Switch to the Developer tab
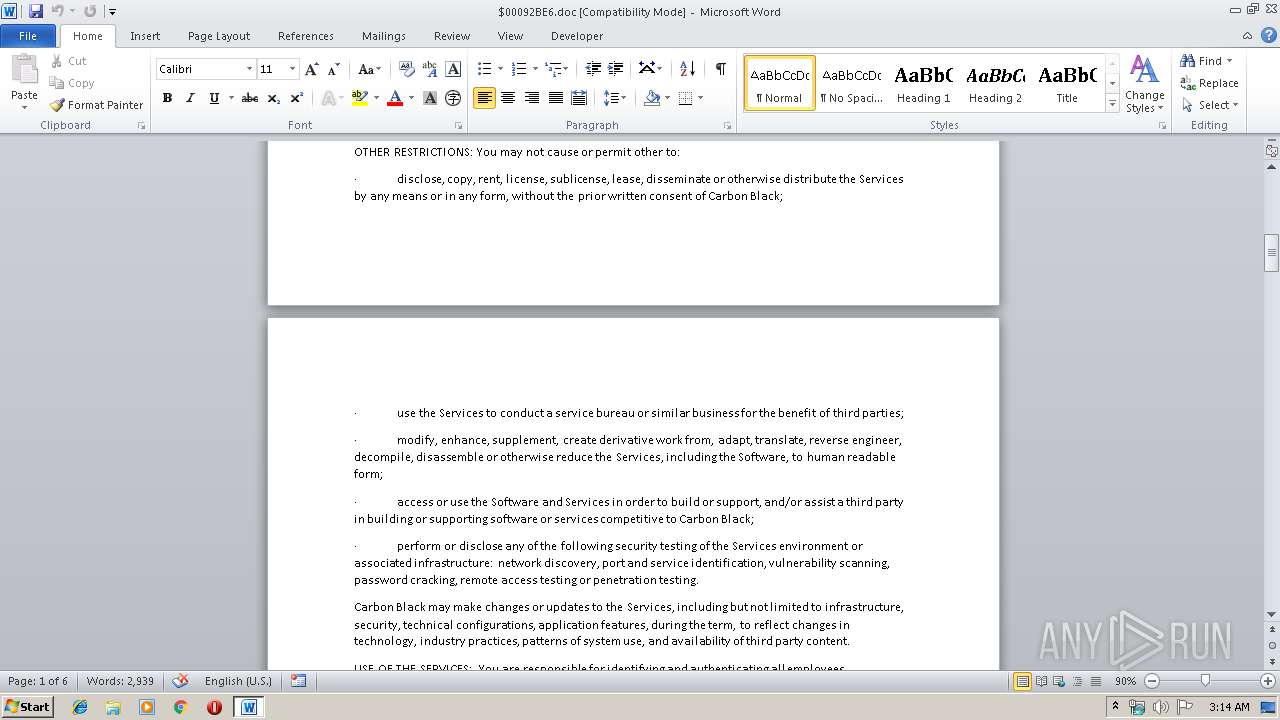Screen dimensions: 1280x720 [x=577, y=35]
